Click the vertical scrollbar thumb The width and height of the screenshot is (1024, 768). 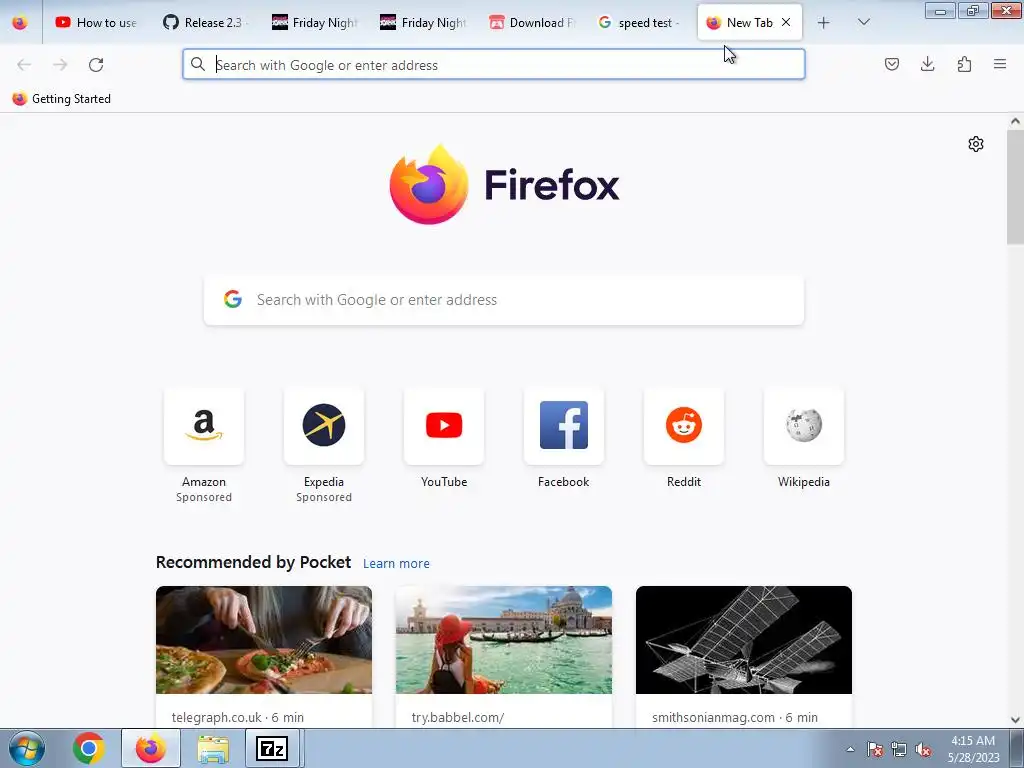(x=1015, y=187)
